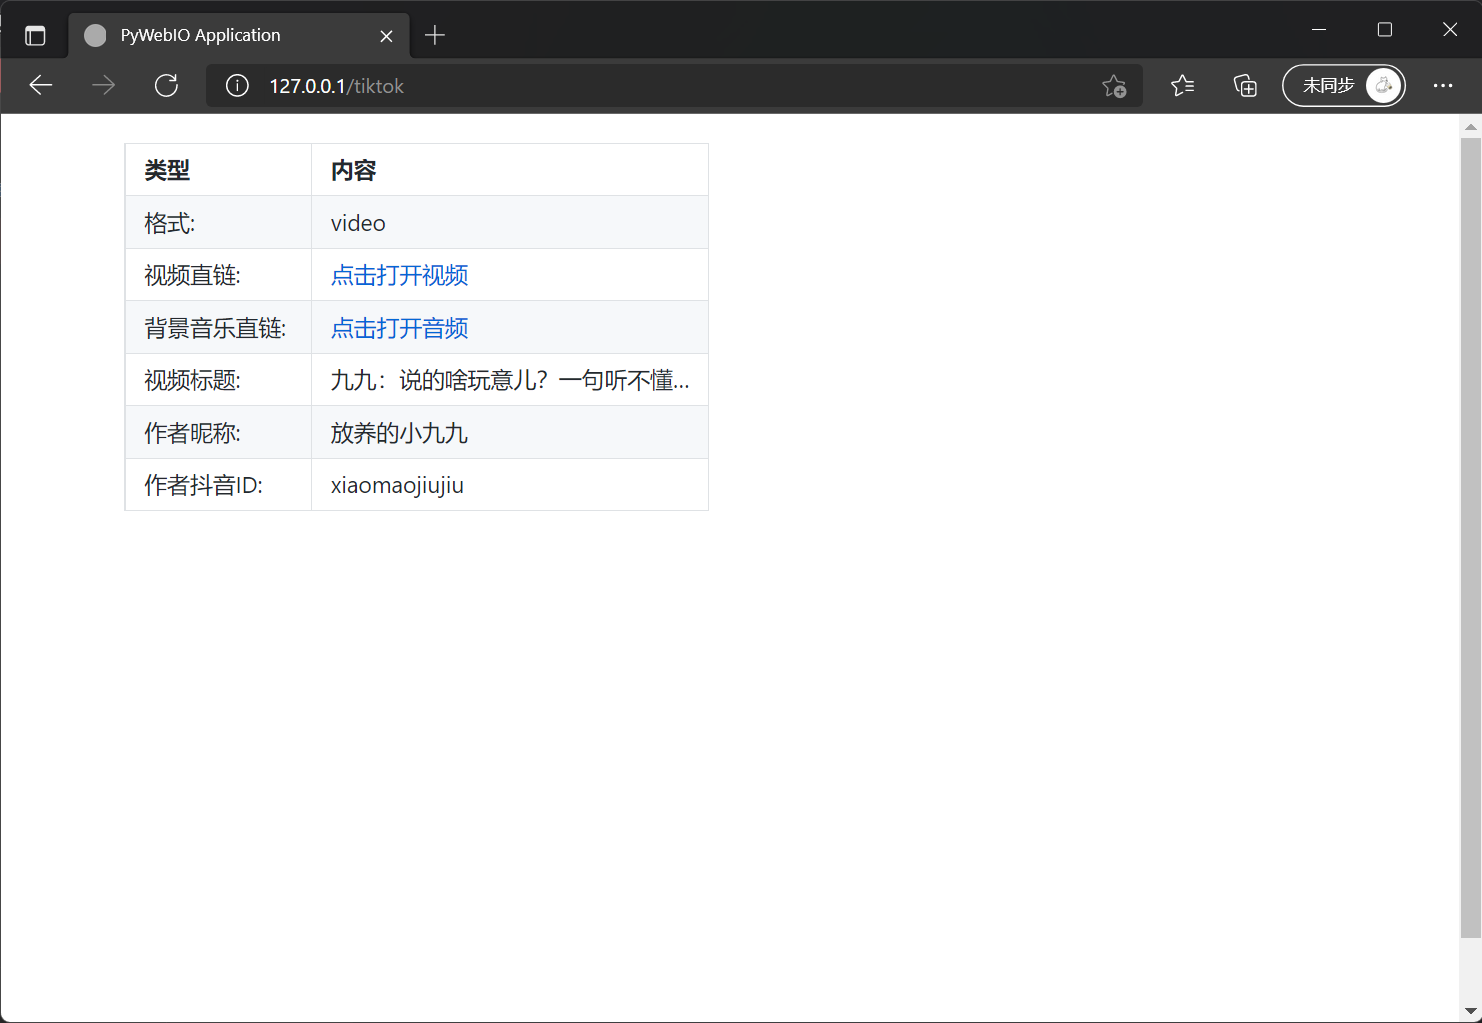This screenshot has height=1023, width=1482.
Task: Click the 点击打开视频 link
Action: pos(399,275)
